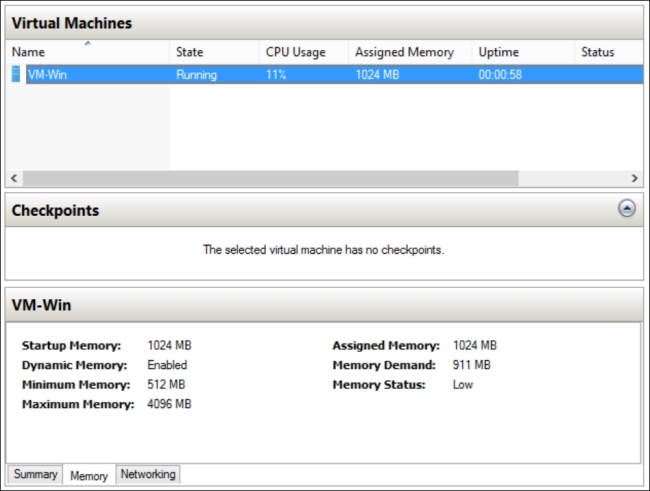This screenshot has width=650, height=491.
Task: Click the no checkpoints message
Action: (323, 250)
